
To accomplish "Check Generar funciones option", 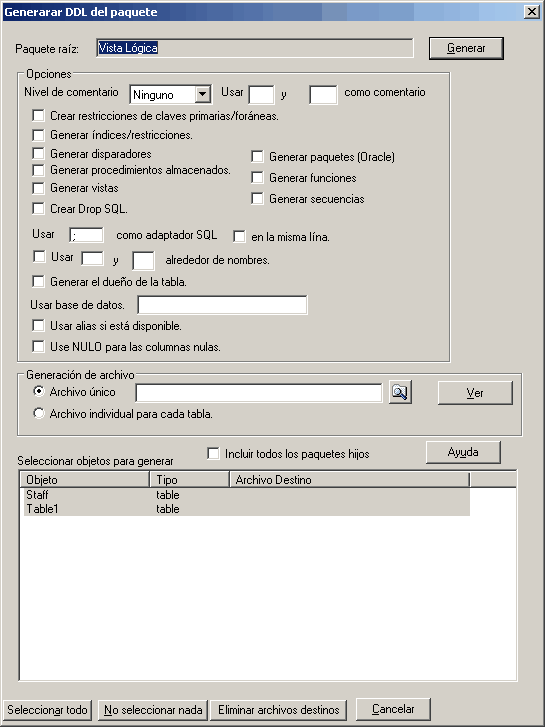I will coord(257,178).
